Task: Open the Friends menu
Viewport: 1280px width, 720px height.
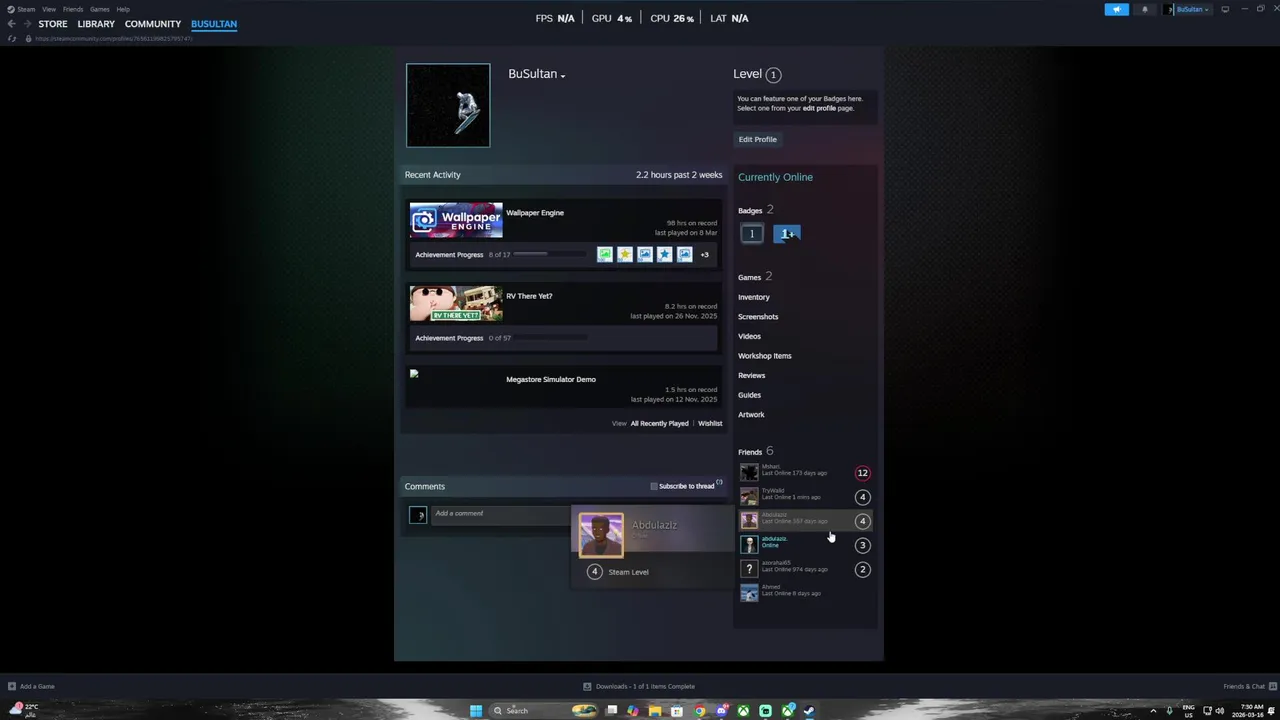Action: [73, 9]
